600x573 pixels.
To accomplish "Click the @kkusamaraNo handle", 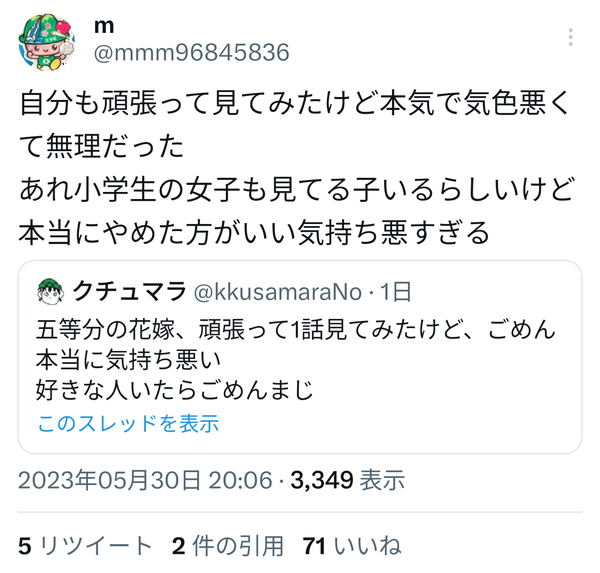I will (x=278, y=292).
